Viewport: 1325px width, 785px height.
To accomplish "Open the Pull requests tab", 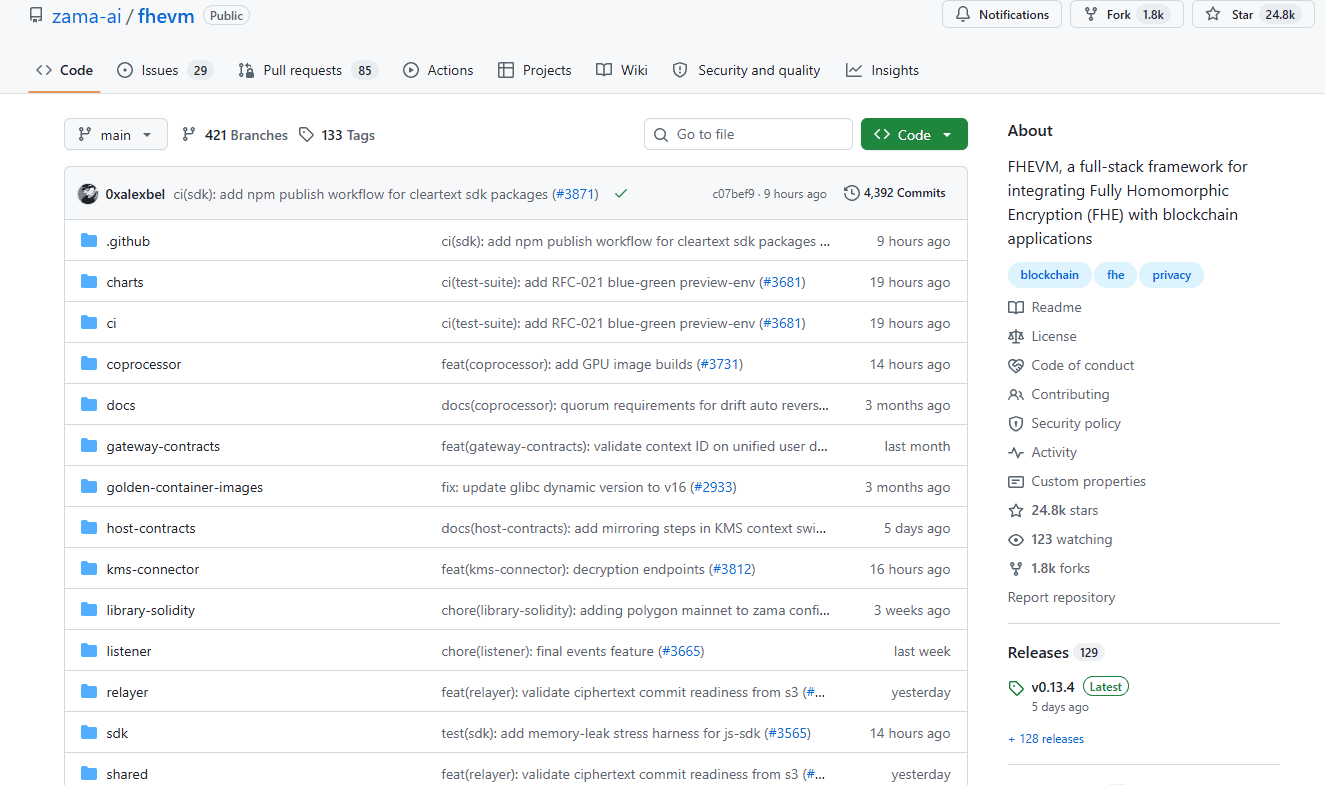I will tap(307, 70).
